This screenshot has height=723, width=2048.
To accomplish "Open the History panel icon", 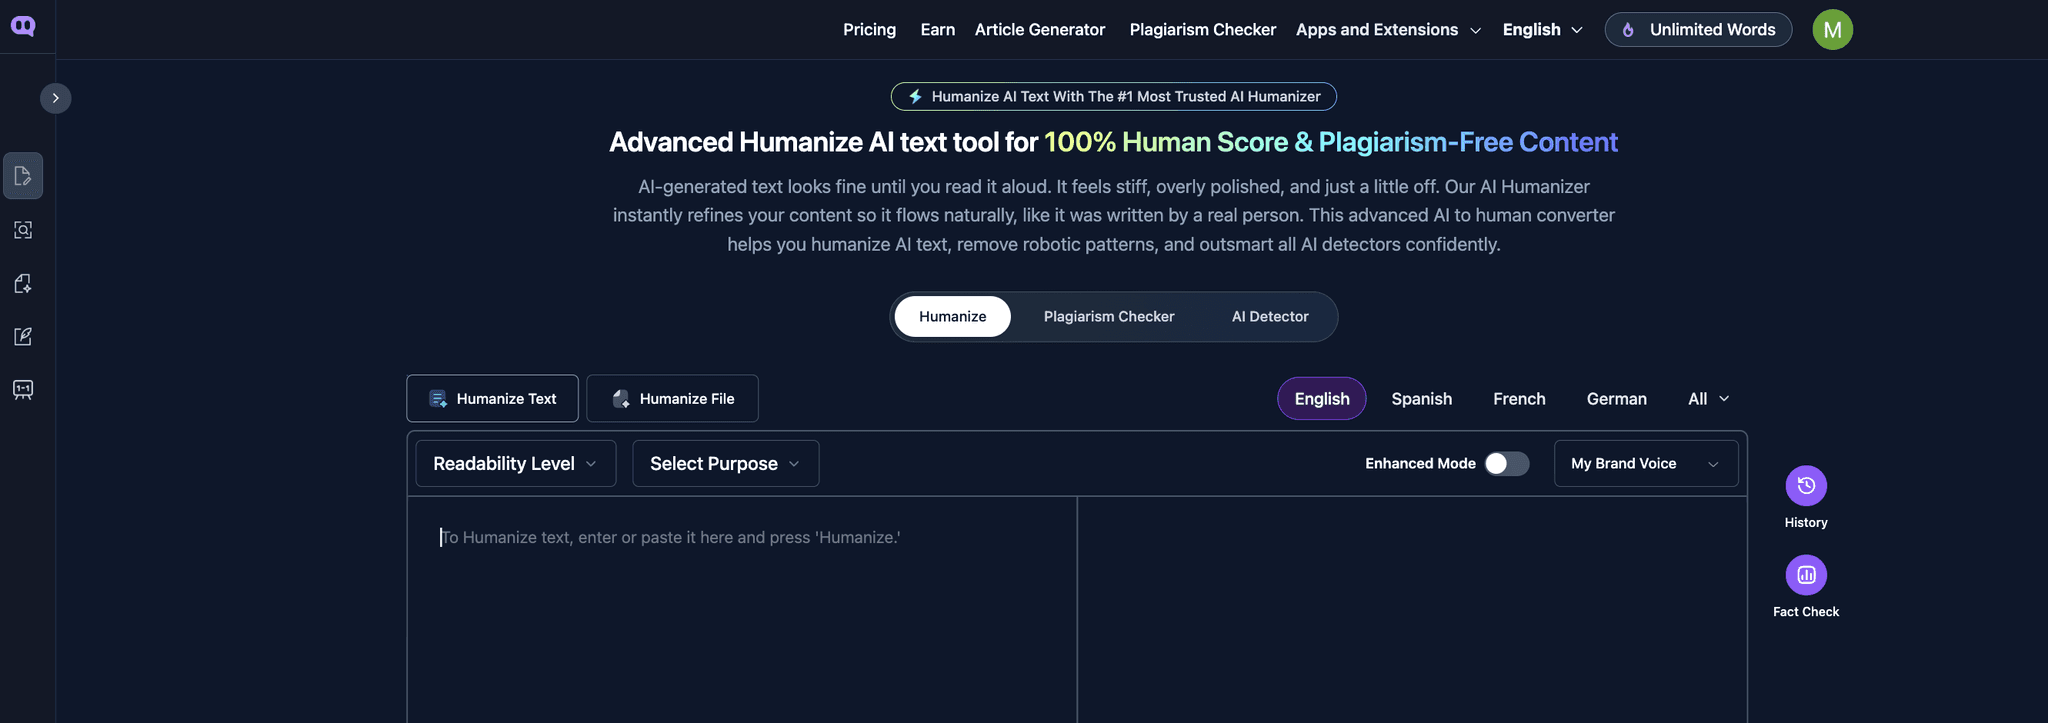I will click(1806, 486).
